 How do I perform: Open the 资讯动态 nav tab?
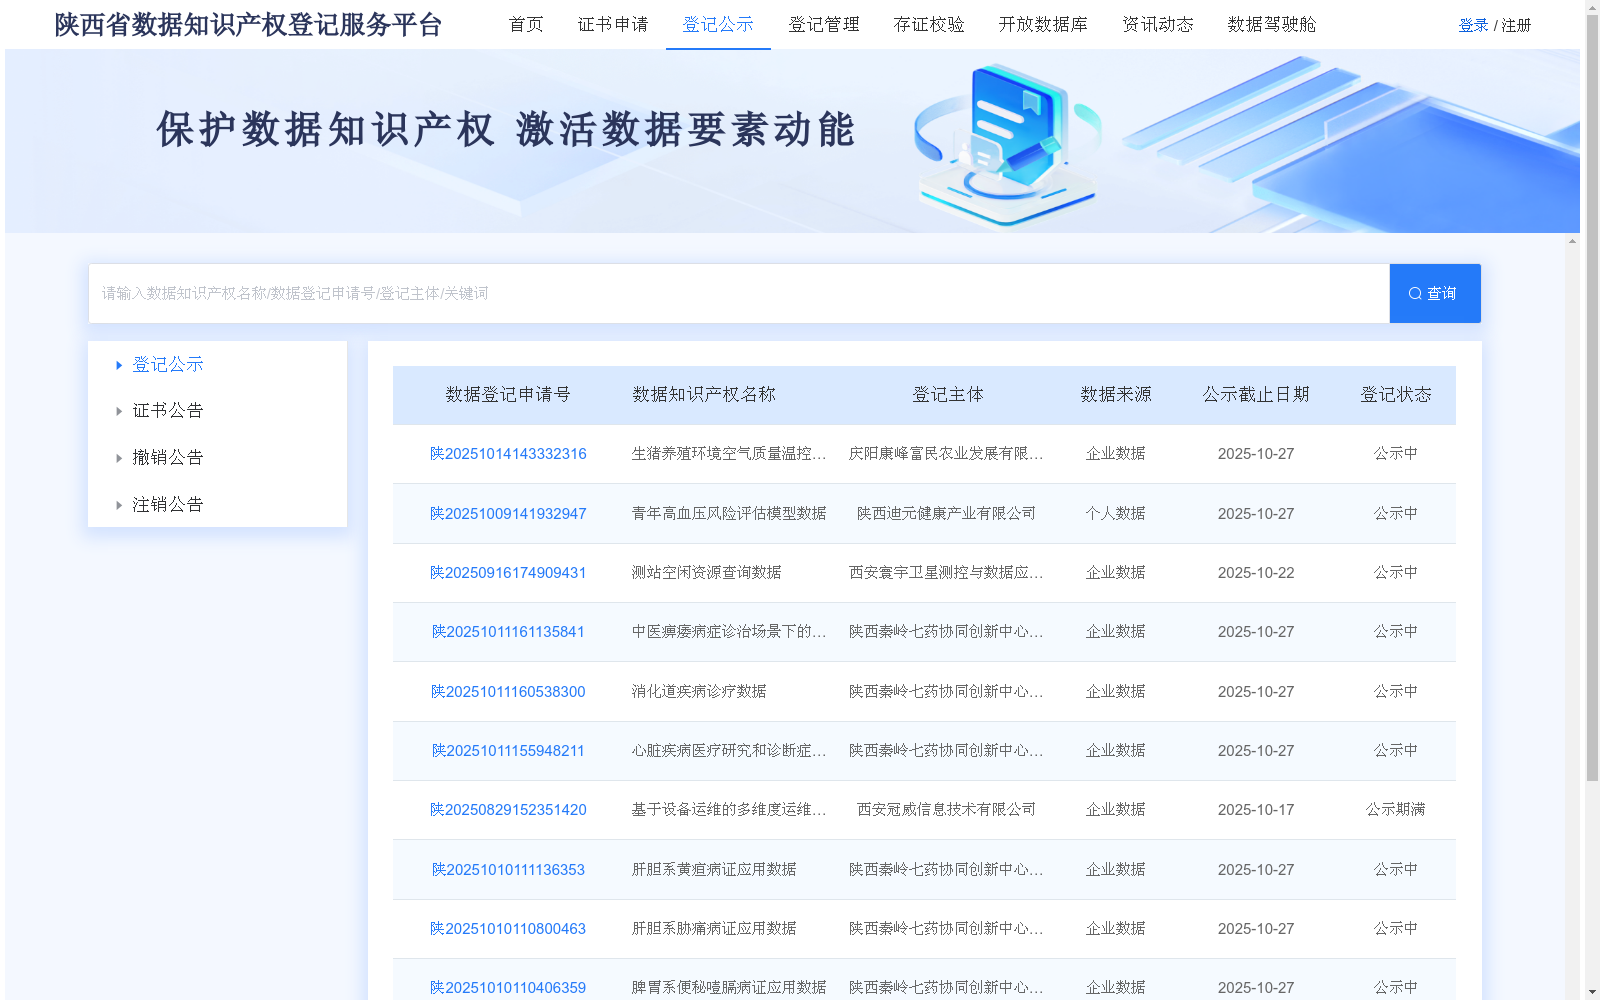pyautogui.click(x=1158, y=24)
